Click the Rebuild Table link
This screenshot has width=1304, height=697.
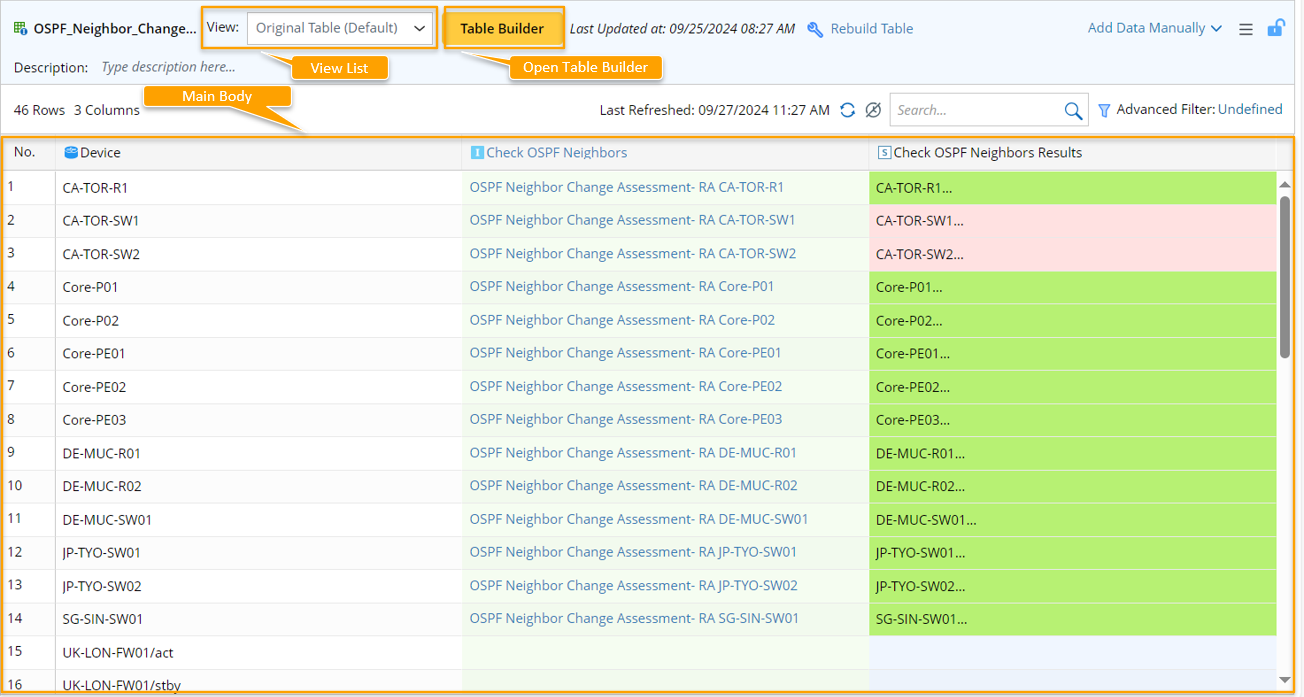(870, 28)
